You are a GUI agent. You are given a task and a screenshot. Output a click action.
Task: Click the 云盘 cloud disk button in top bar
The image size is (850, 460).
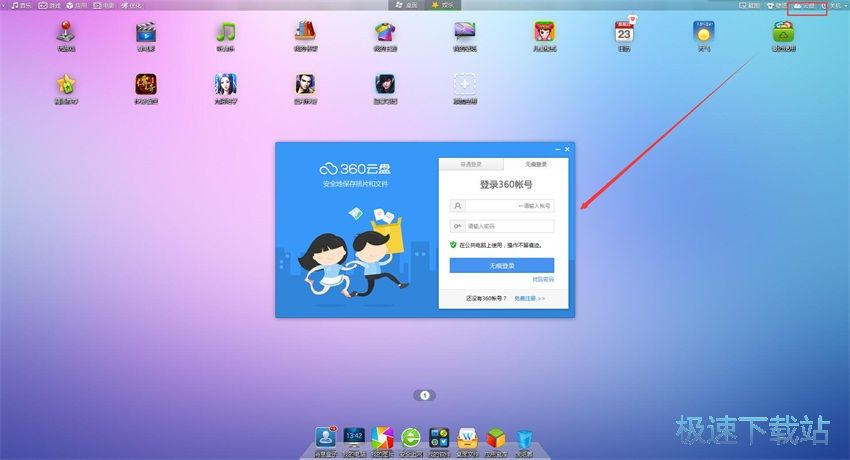pos(804,5)
